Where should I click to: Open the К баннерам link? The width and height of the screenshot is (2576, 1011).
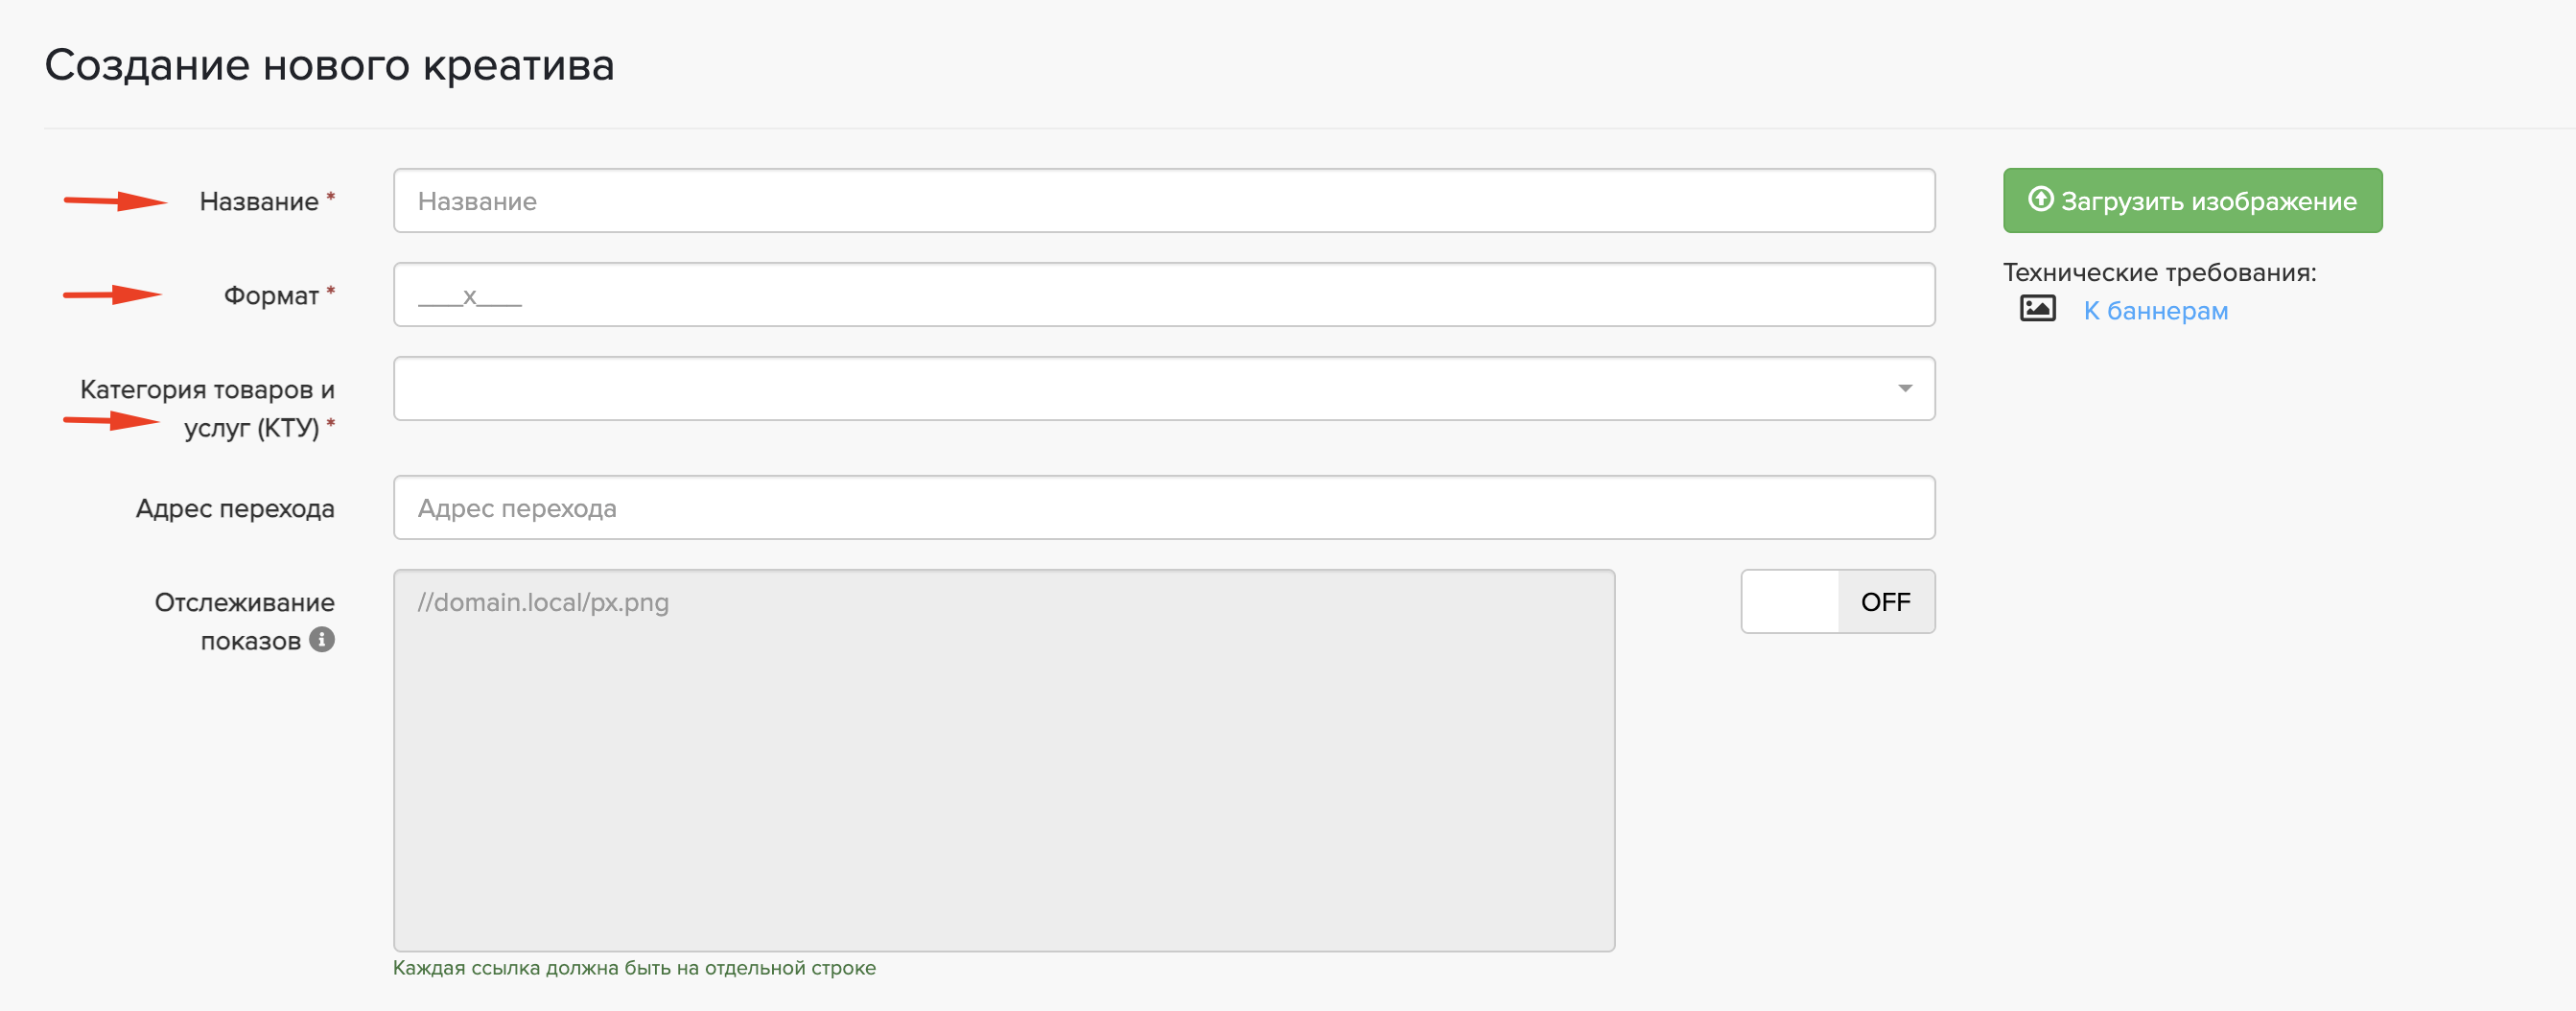click(x=2155, y=311)
